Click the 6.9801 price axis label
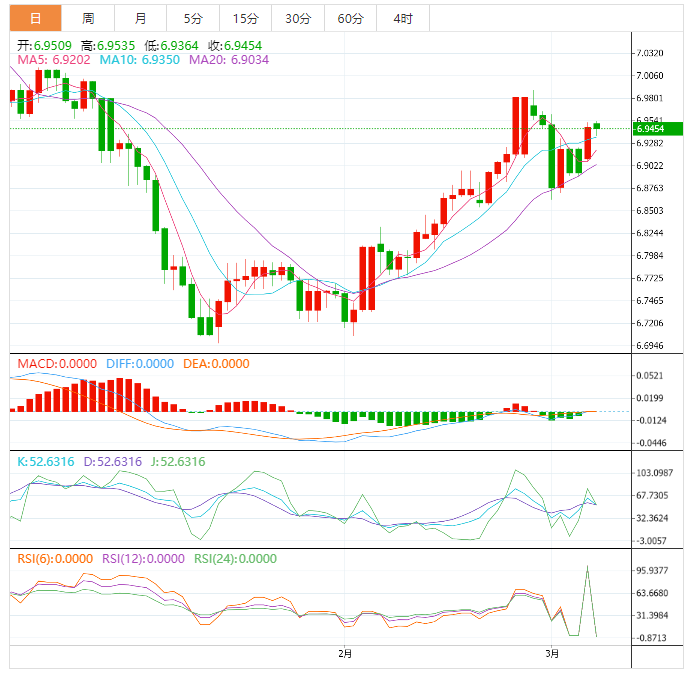The width and height of the screenshot is (694, 673). point(650,98)
